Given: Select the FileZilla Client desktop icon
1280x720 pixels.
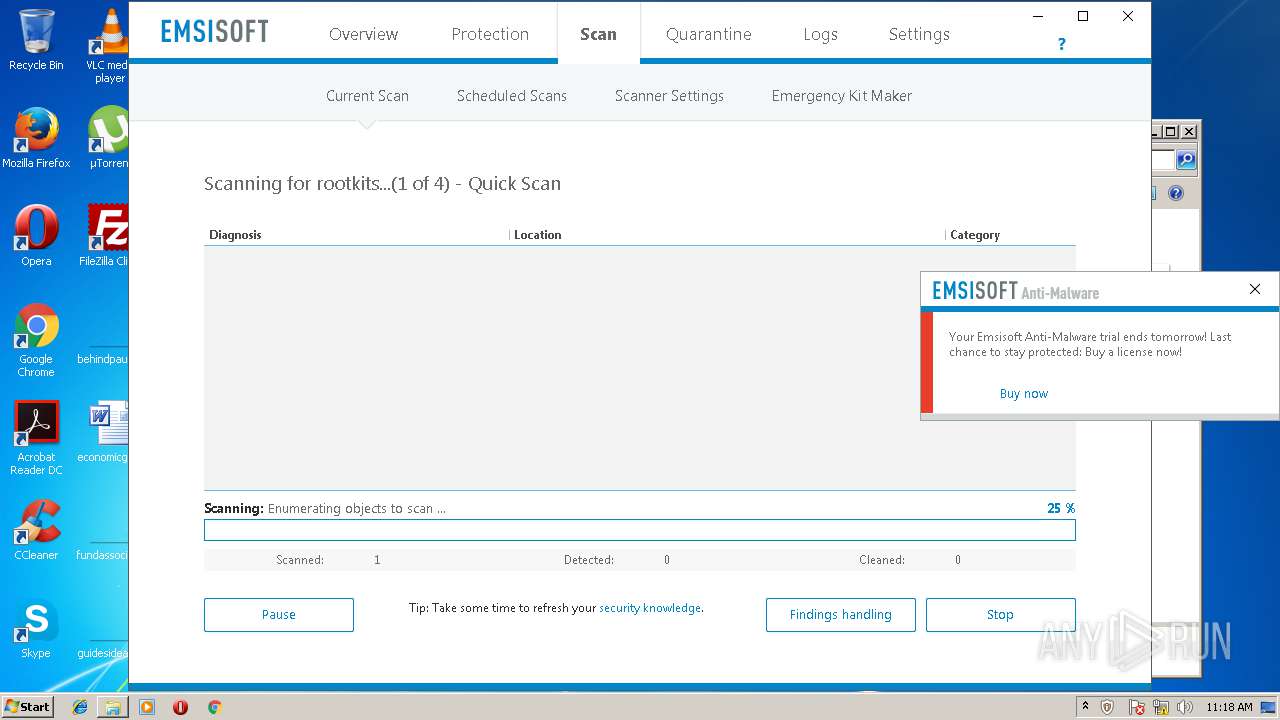Looking at the screenshot, I should tap(106, 236).
